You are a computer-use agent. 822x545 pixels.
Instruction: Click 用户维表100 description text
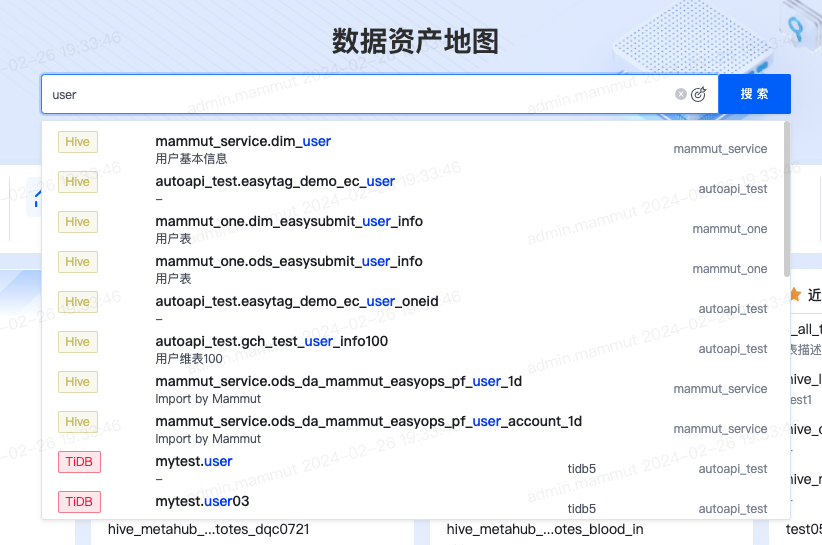click(189, 359)
